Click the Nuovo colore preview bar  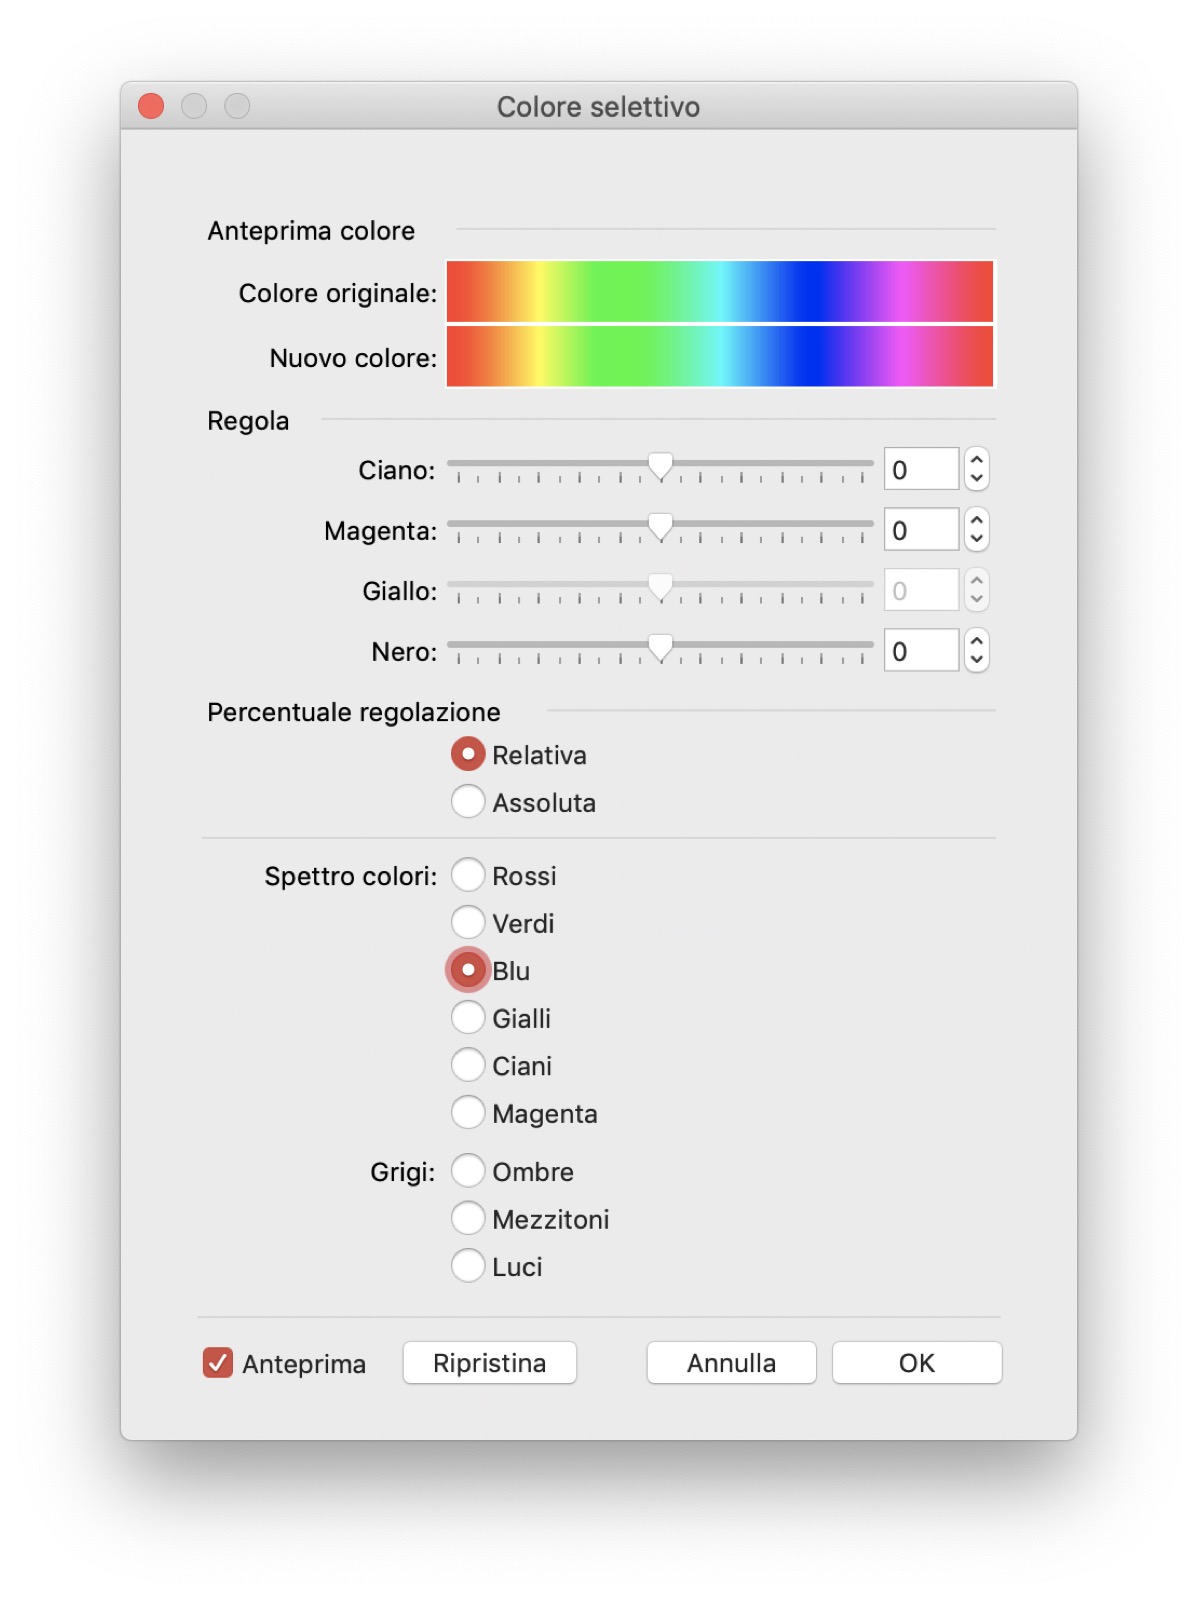[720, 357]
